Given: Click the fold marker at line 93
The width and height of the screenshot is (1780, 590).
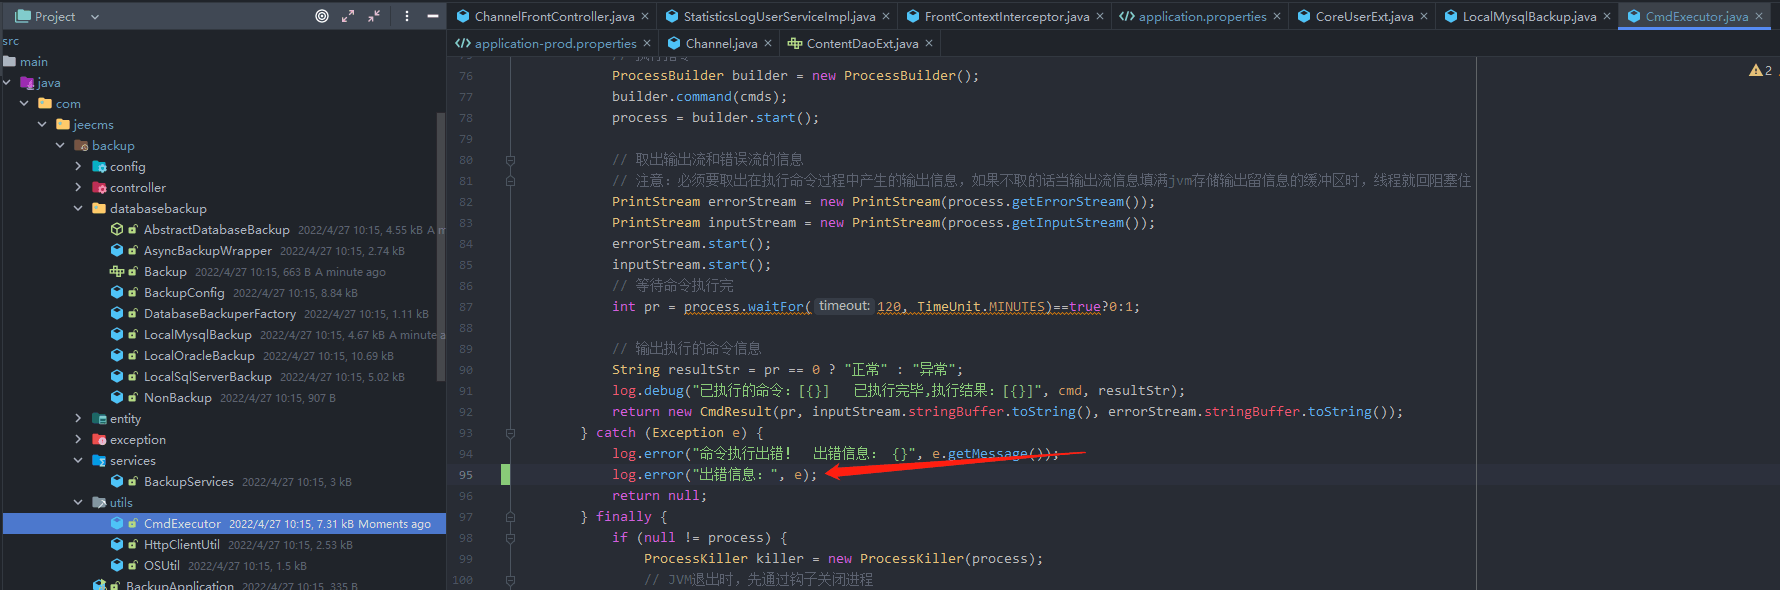Looking at the screenshot, I should tap(510, 433).
